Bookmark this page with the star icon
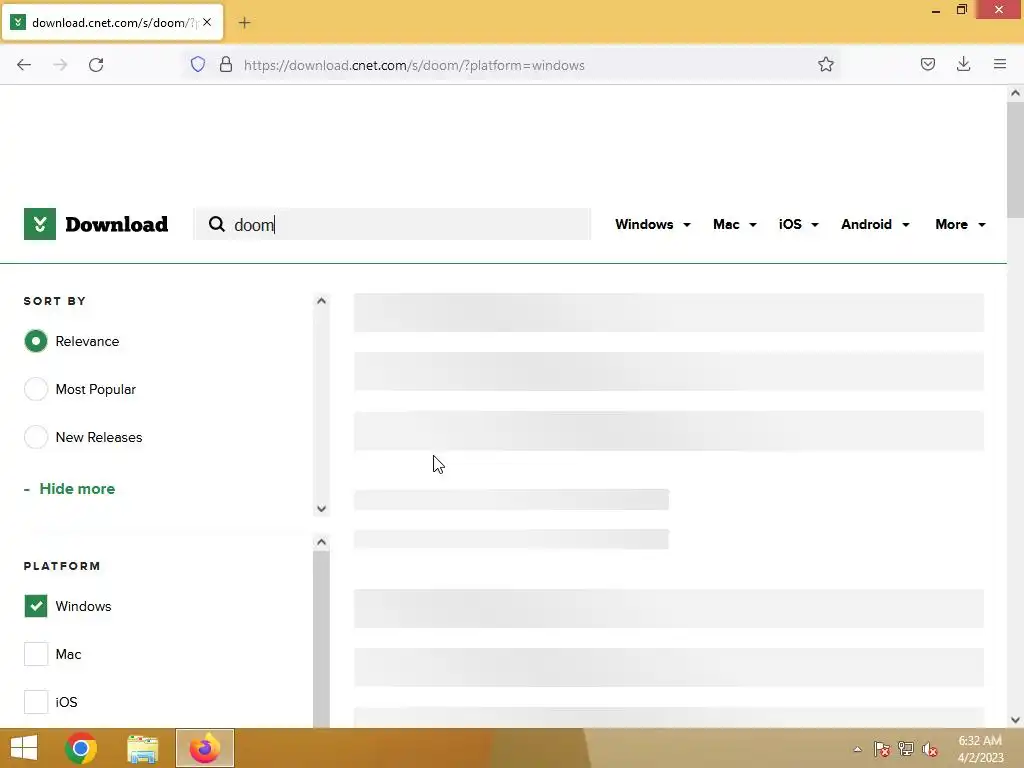Image resolution: width=1024 pixels, height=768 pixels. (825, 64)
